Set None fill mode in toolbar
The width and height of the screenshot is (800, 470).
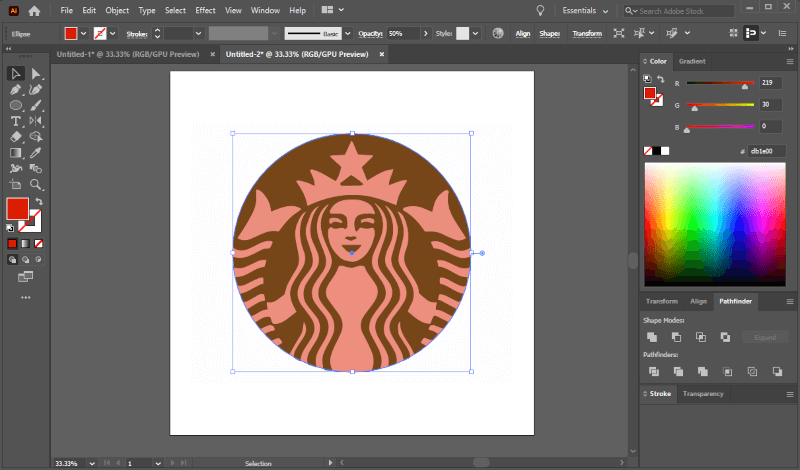[38, 244]
